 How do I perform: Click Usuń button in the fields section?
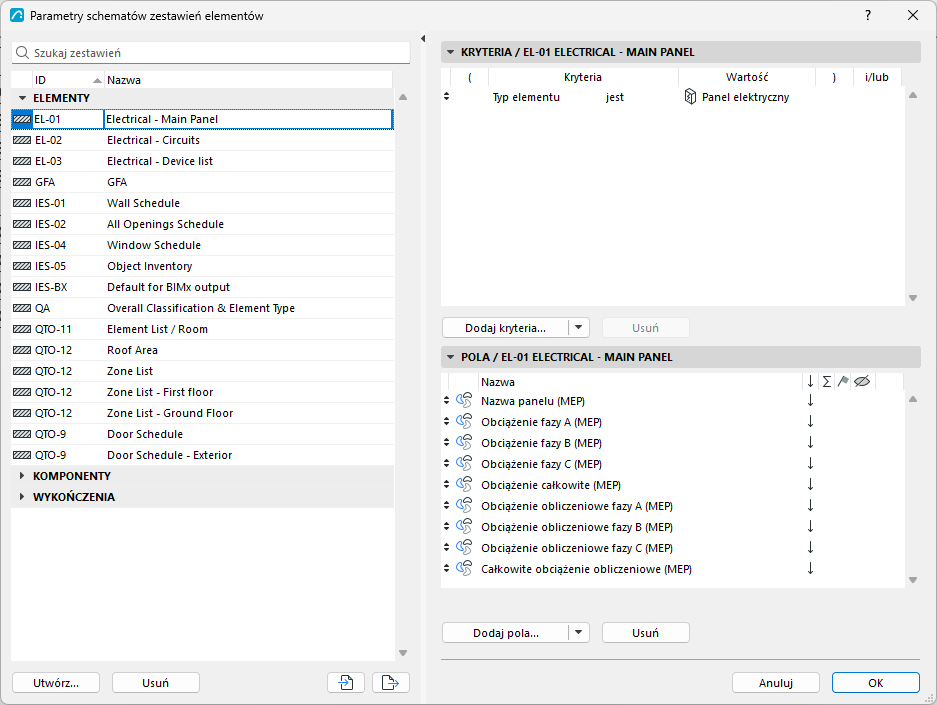click(645, 633)
